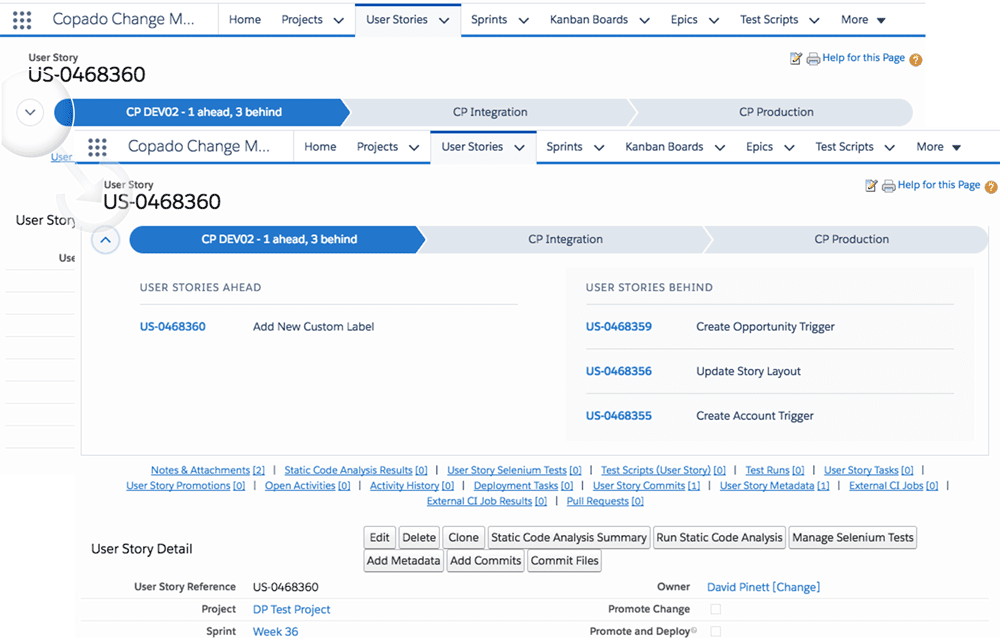Open app launcher grid in back window
The image size is (1000, 638).
22,20
